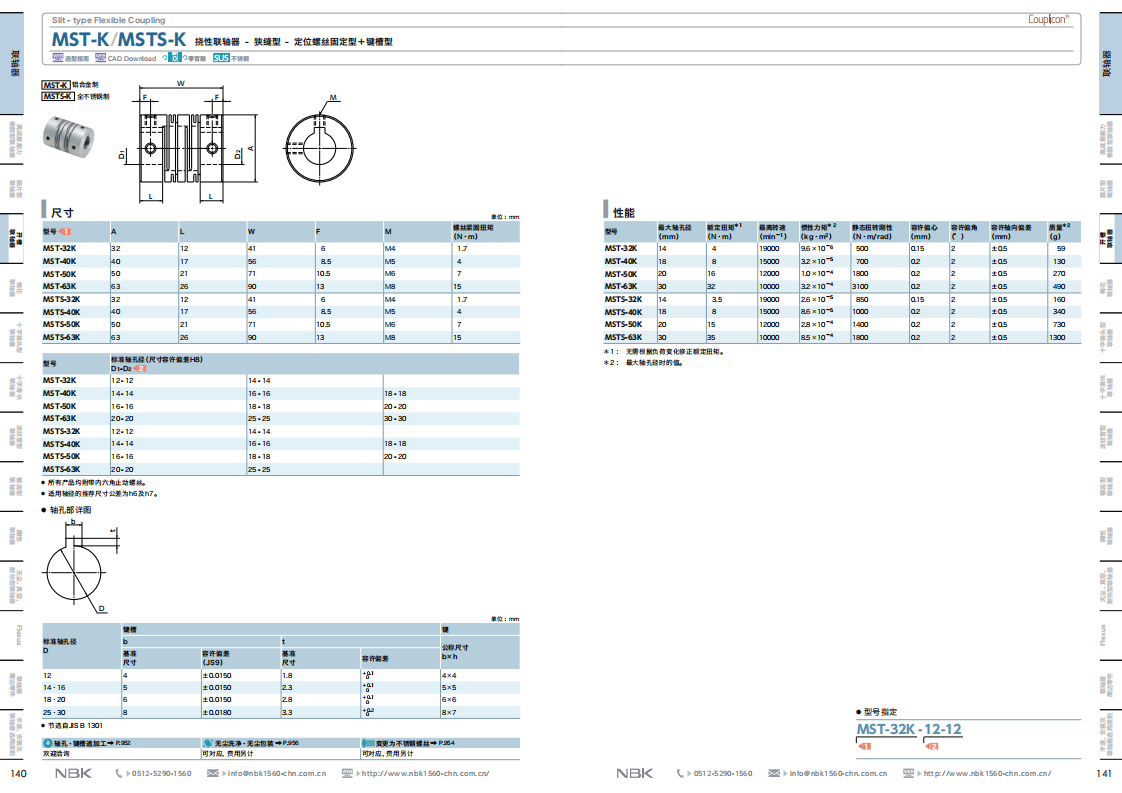Open the CAD Download link text
The image size is (1122, 793).
pyautogui.click(x=132, y=59)
